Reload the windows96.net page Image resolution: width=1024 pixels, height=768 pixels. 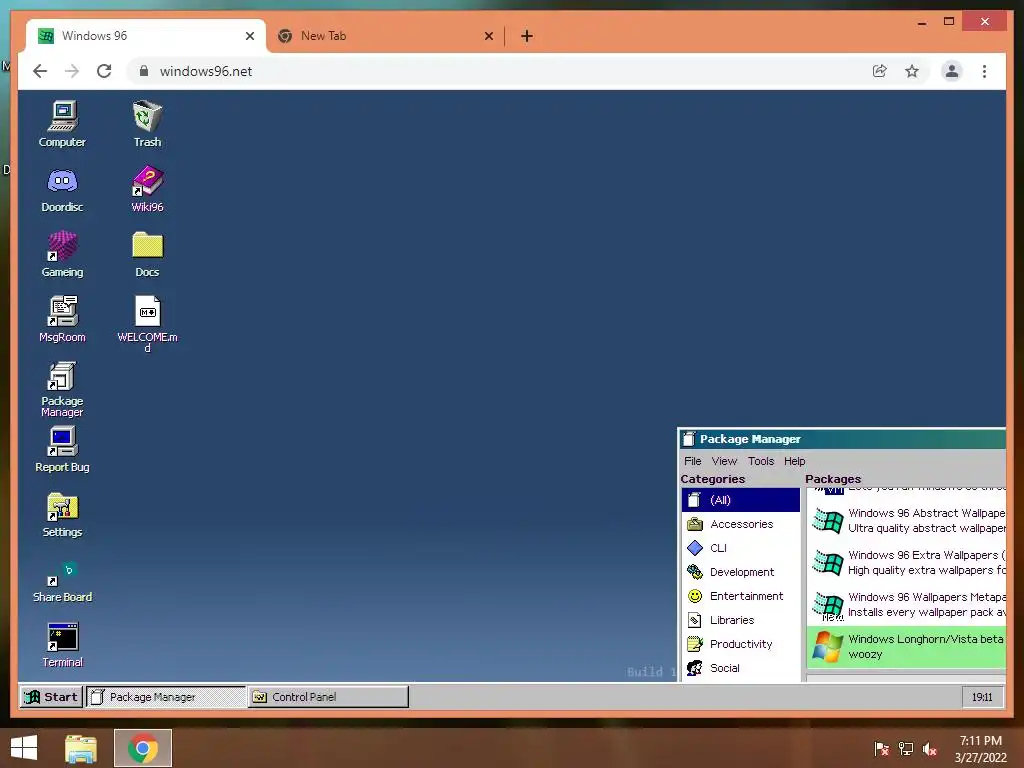coord(104,71)
